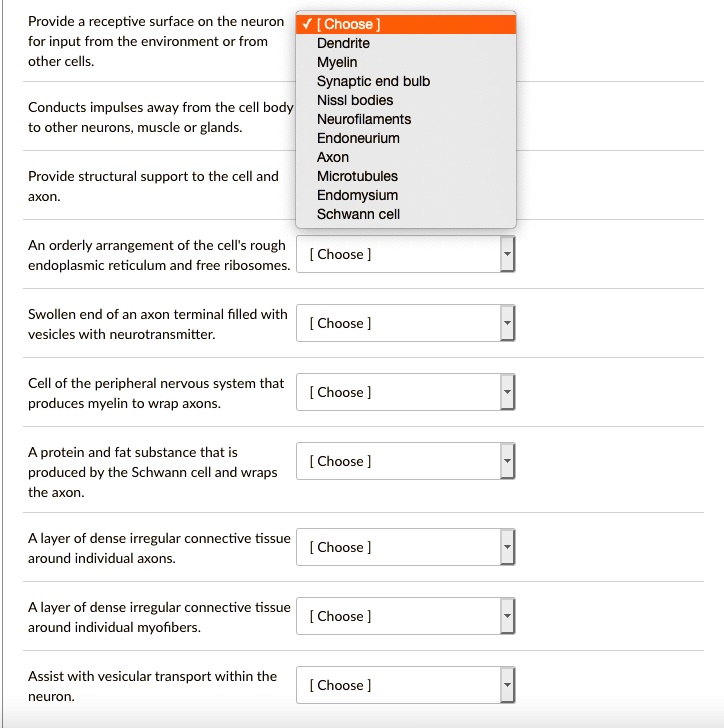
Task: Open dropdown for protein and fat substance
Action: (405, 461)
